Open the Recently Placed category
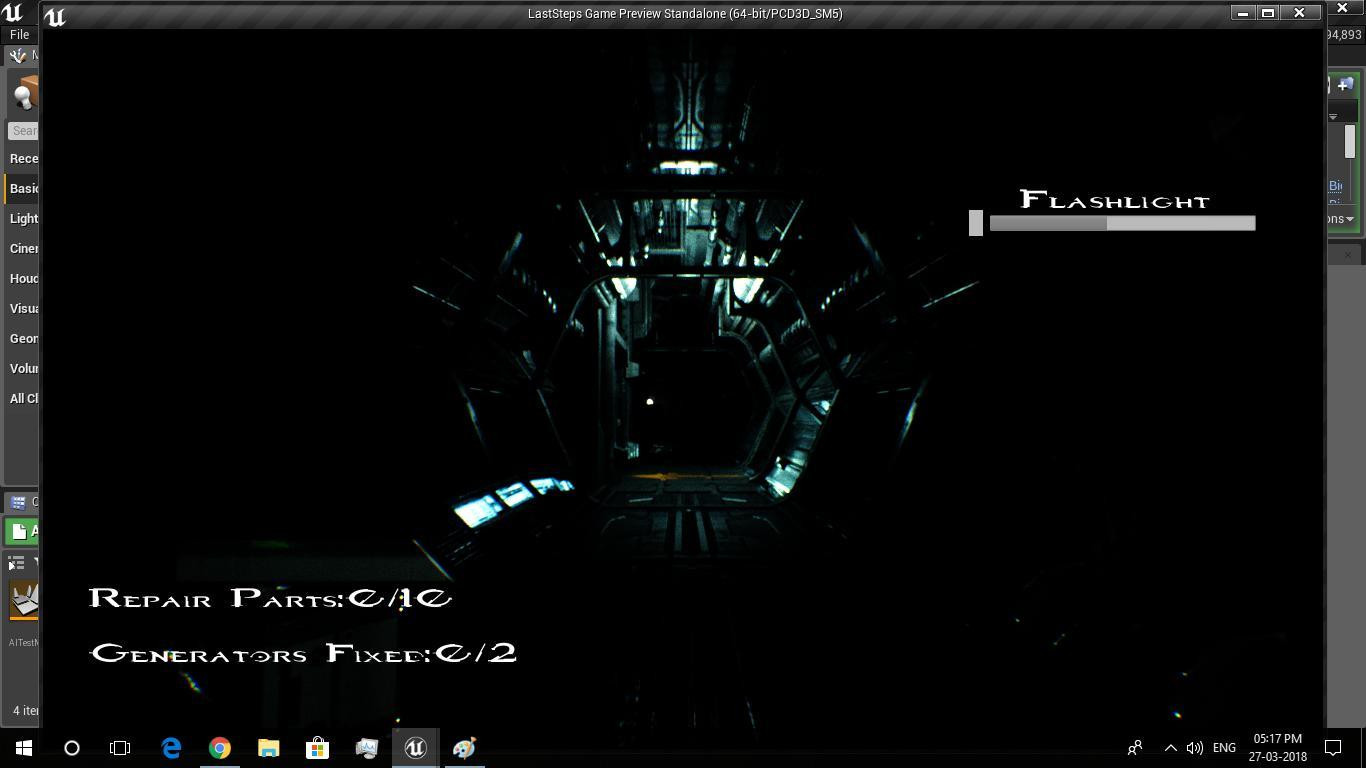The width and height of the screenshot is (1366, 768). [23, 158]
